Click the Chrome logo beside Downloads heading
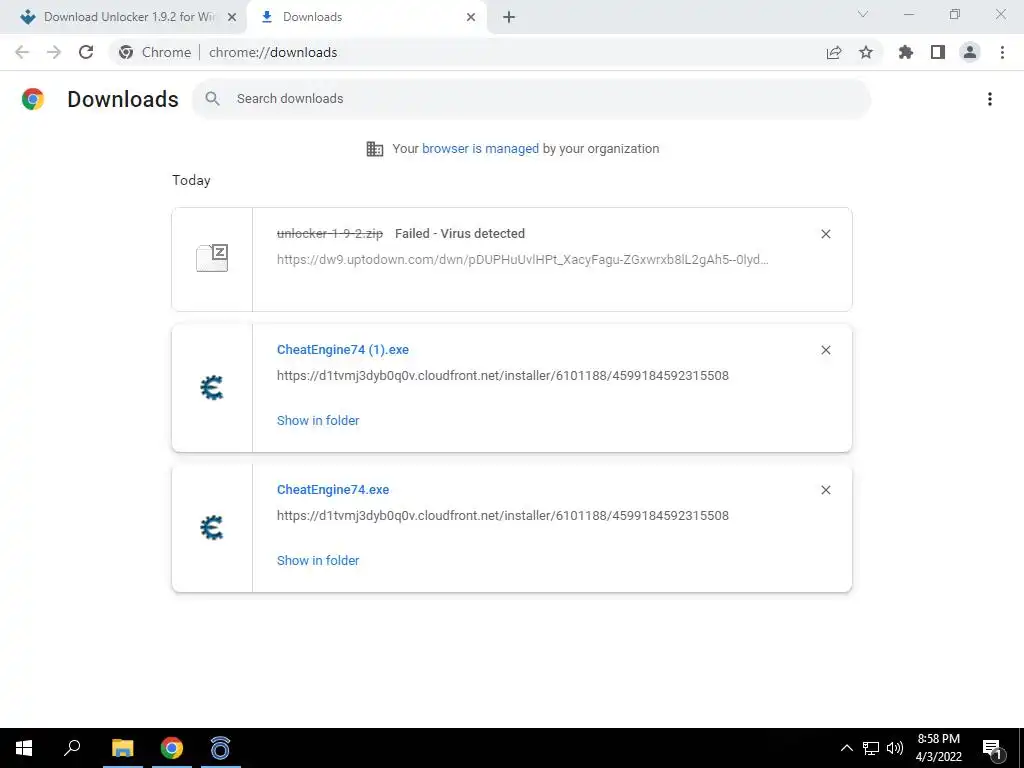 click(33, 99)
